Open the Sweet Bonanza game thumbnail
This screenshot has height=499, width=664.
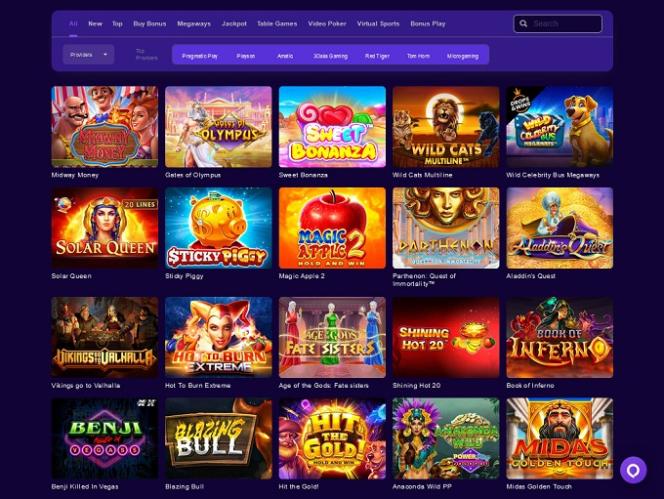pyautogui.click(x=332, y=127)
